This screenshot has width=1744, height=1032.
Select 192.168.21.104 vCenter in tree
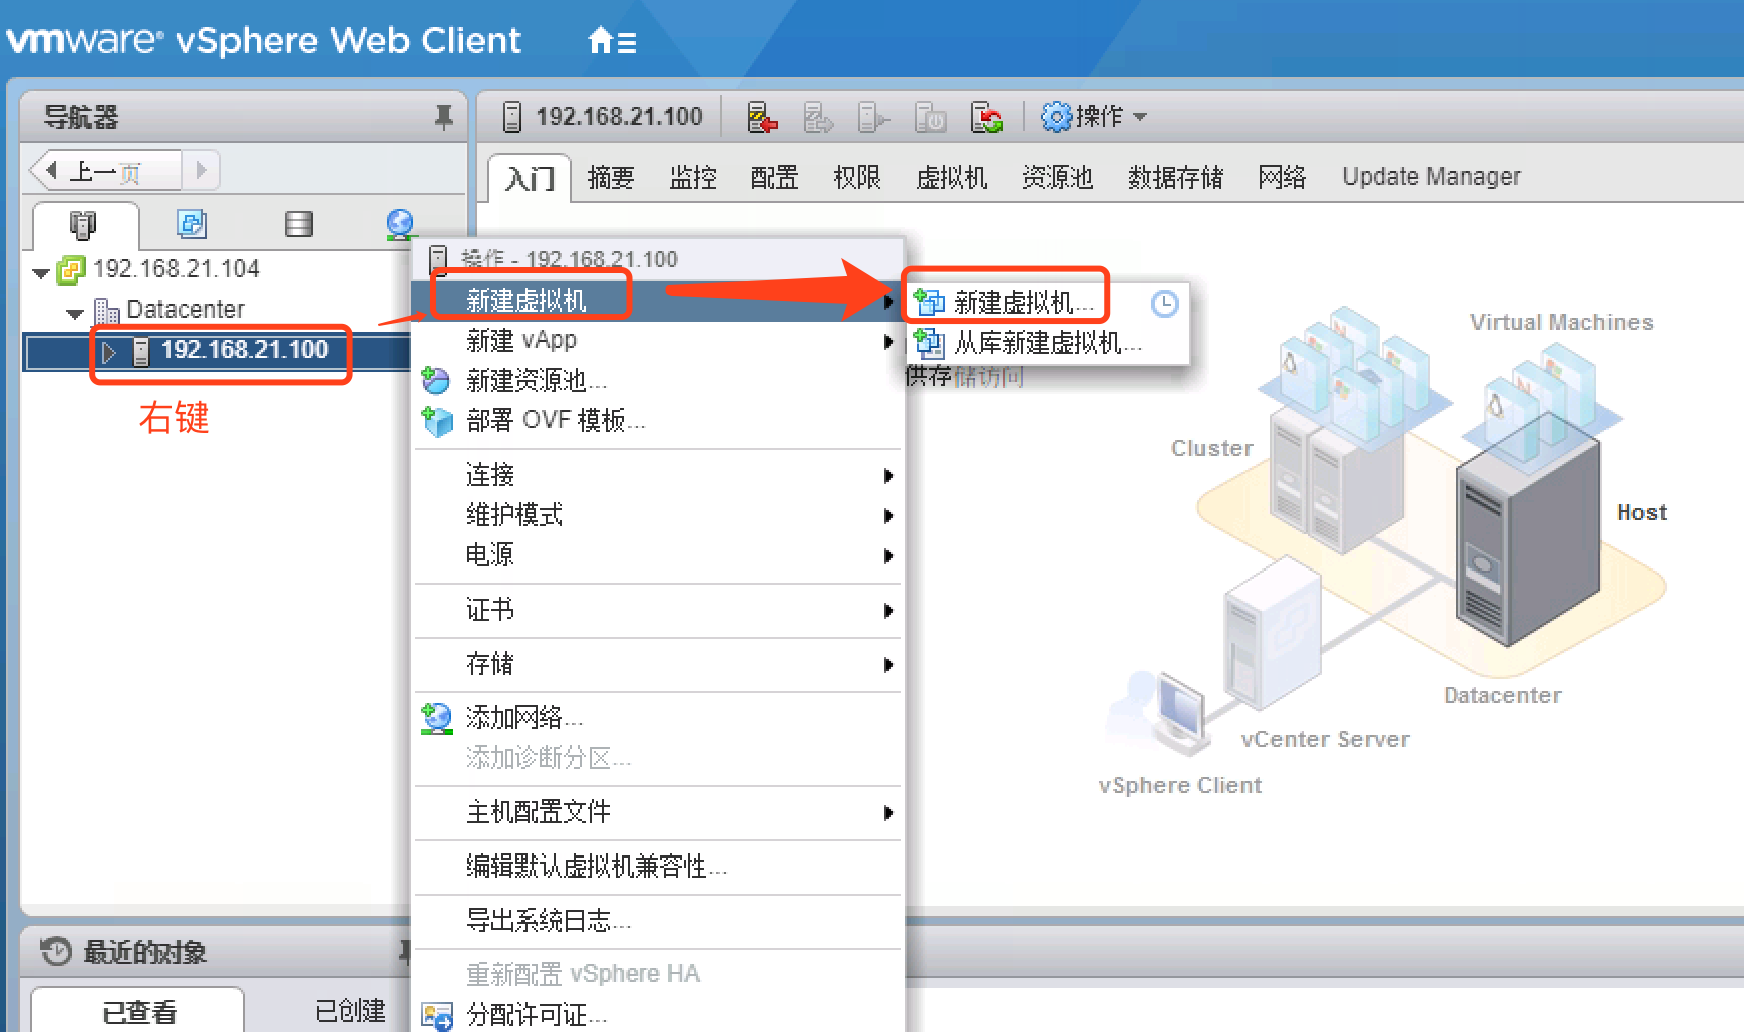coord(176,268)
